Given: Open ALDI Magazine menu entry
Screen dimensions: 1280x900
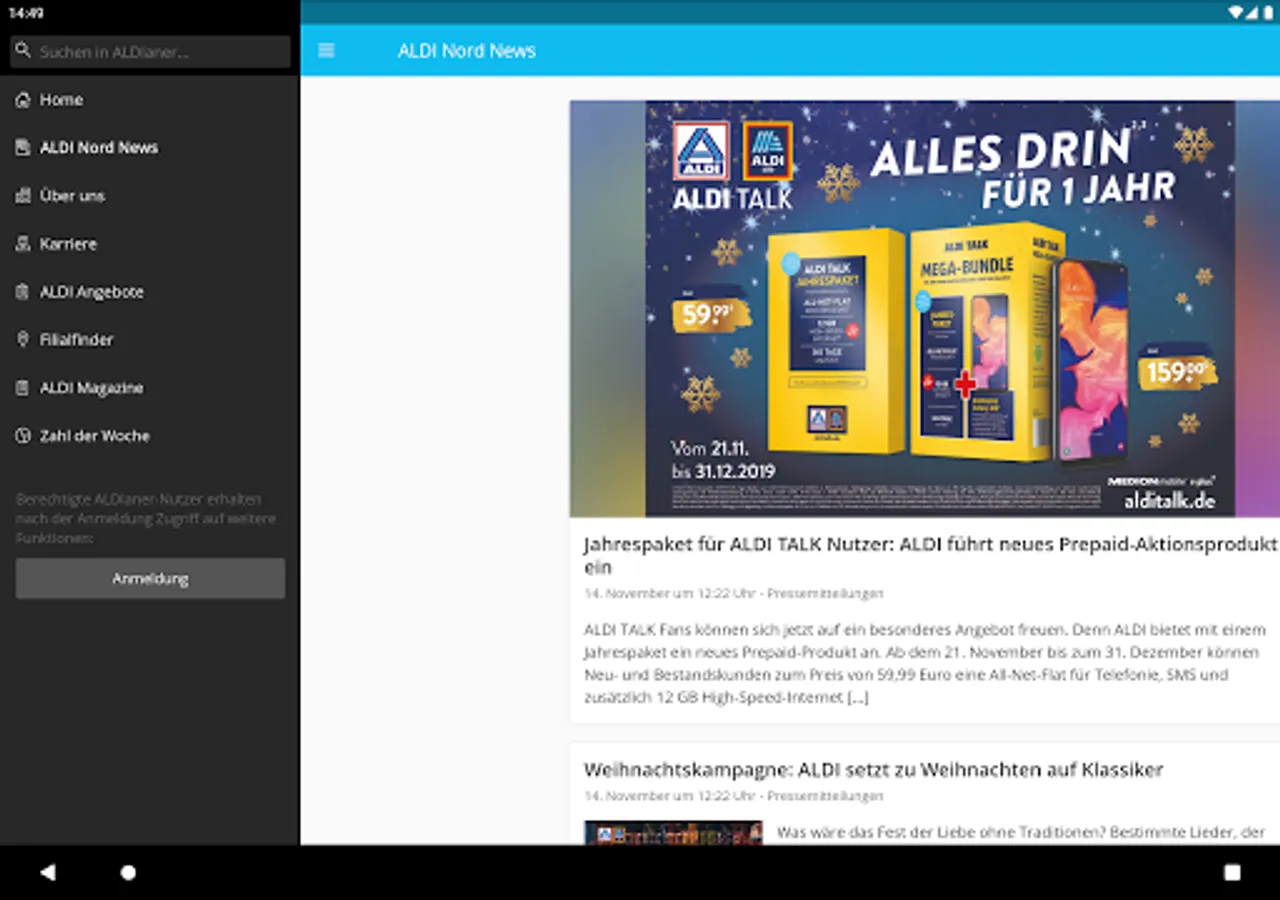Looking at the screenshot, I should click(x=150, y=388).
